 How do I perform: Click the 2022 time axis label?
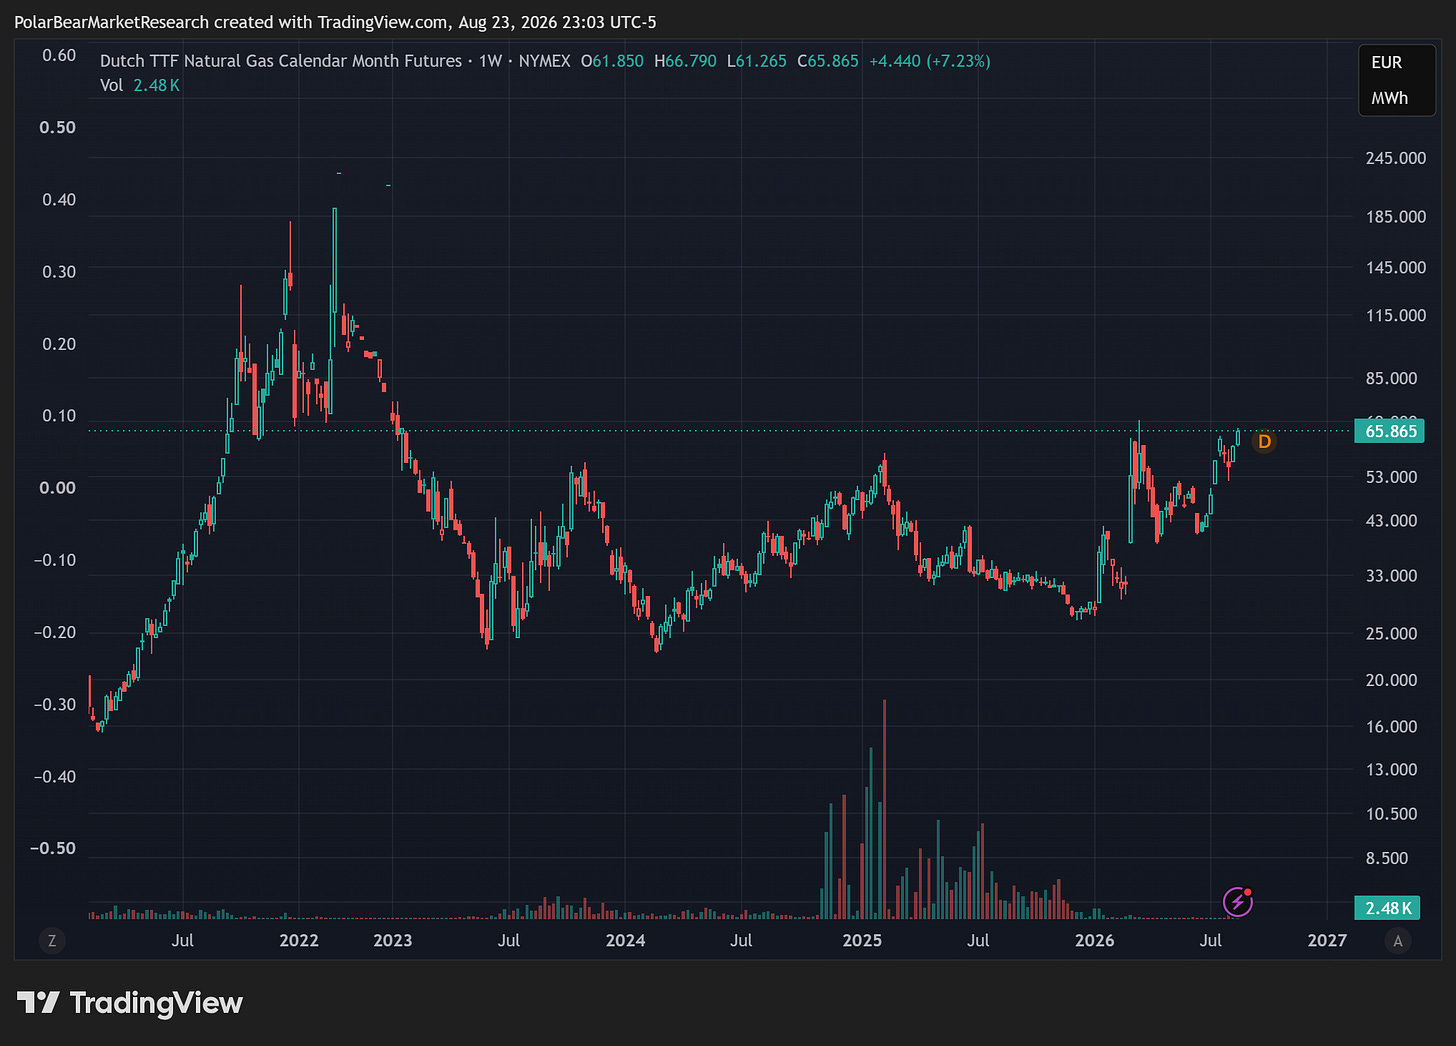point(299,940)
